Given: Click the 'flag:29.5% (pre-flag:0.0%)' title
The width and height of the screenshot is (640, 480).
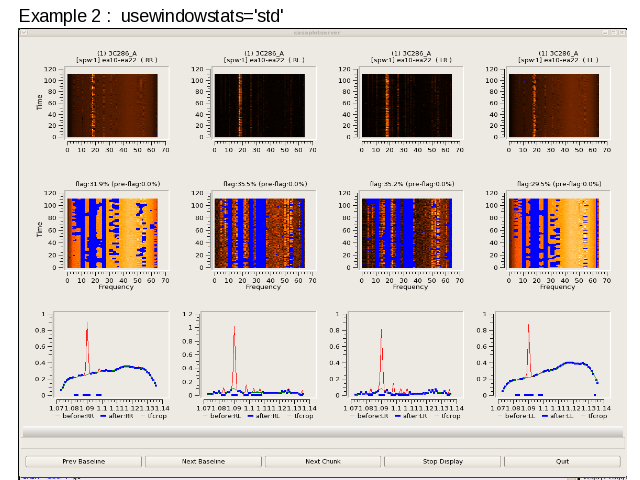Looking at the screenshot, I should 559,184.
